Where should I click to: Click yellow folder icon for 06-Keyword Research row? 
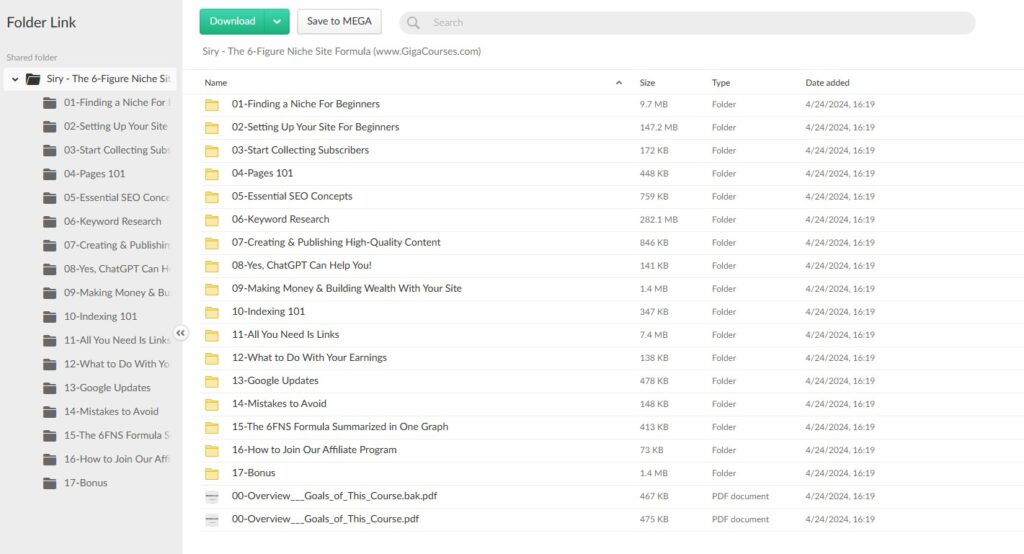coord(212,220)
